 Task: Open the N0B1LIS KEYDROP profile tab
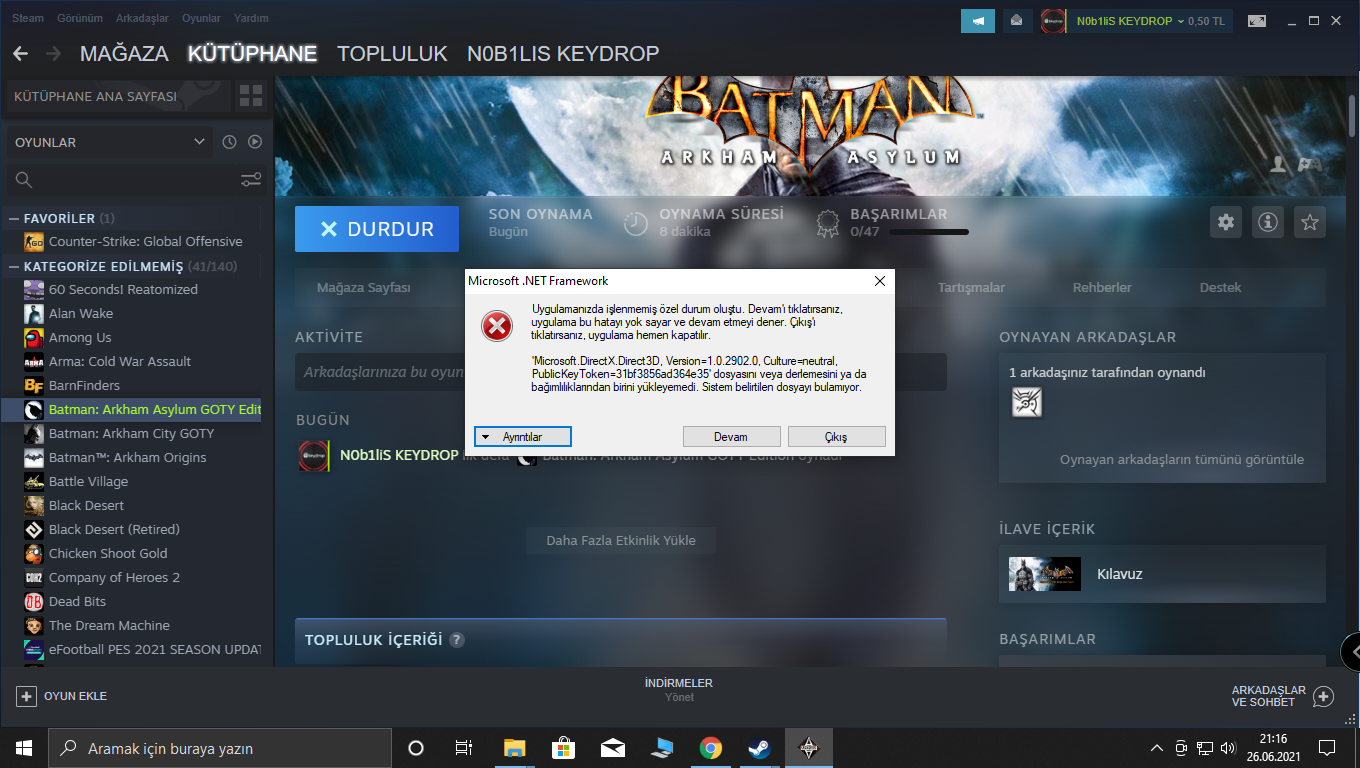pyautogui.click(x=563, y=54)
